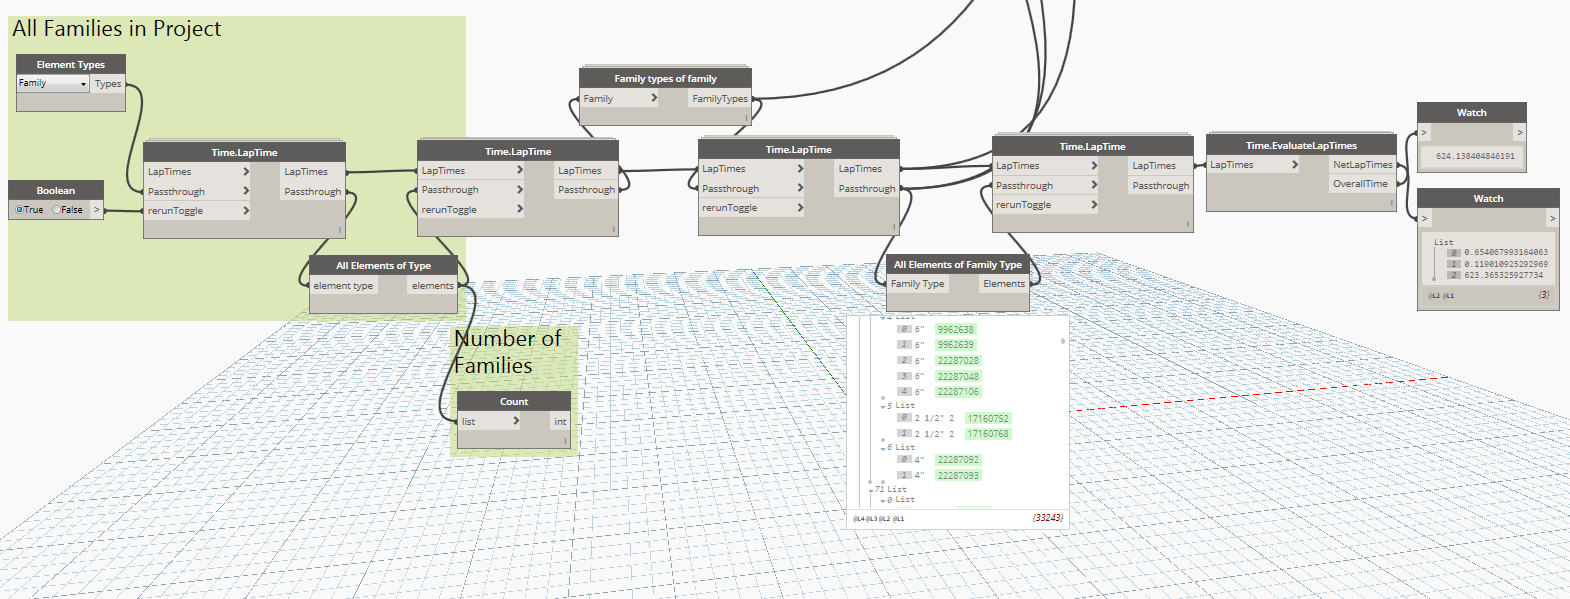This screenshot has height=599, width=1570.
Task: Select the Boolean node title bar
Action: (56, 191)
